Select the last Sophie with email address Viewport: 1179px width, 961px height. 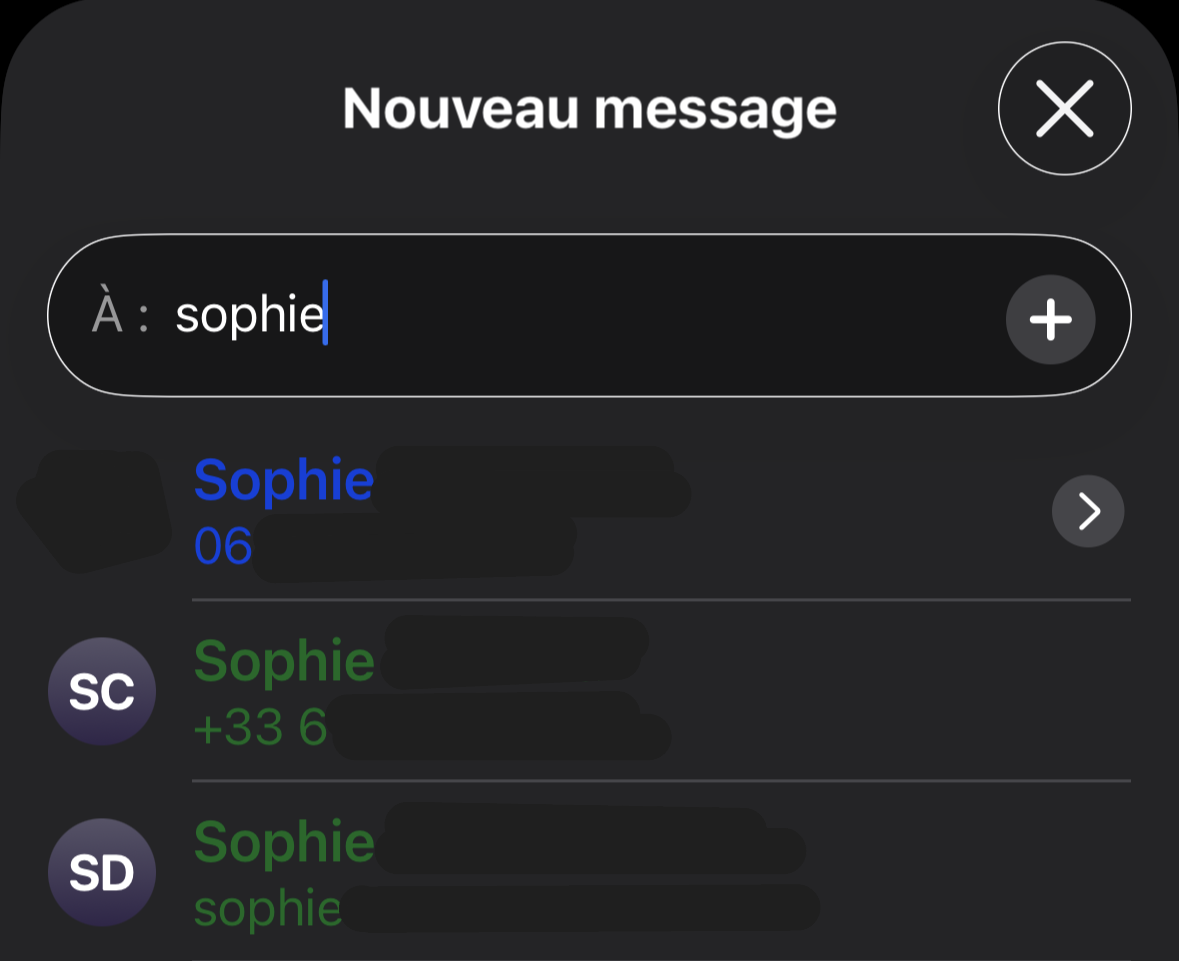click(284, 842)
